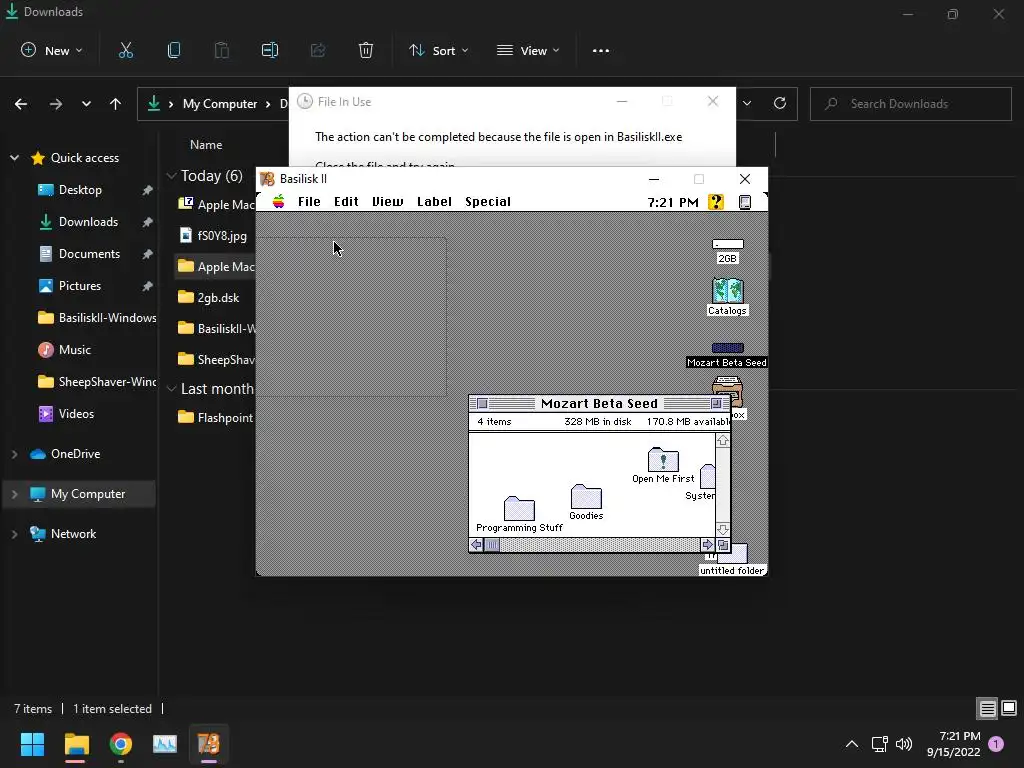Expand the OneDrive tree node
The height and width of the screenshot is (768, 1024).
(14, 454)
